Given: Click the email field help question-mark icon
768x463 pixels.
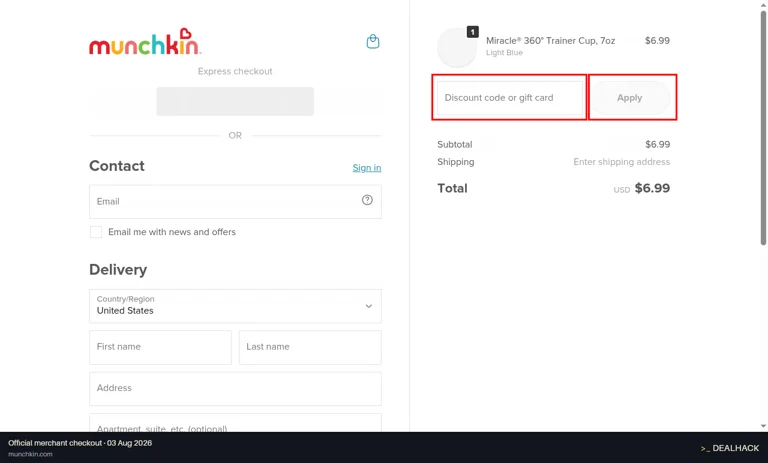Looking at the screenshot, I should point(367,200).
